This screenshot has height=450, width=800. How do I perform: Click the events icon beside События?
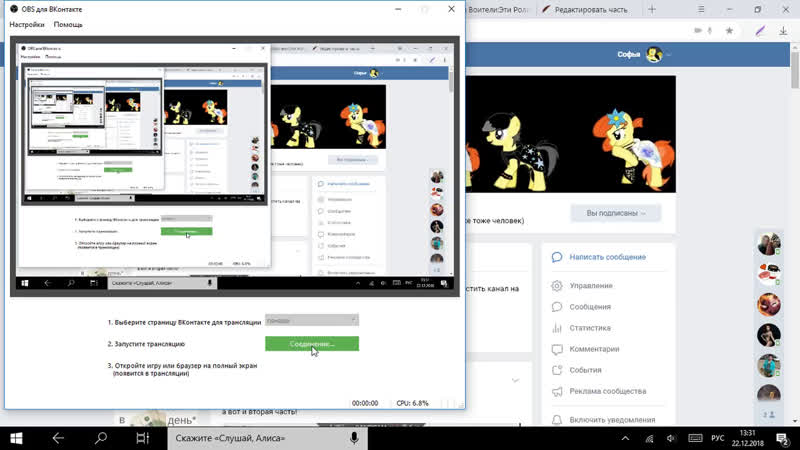557,370
